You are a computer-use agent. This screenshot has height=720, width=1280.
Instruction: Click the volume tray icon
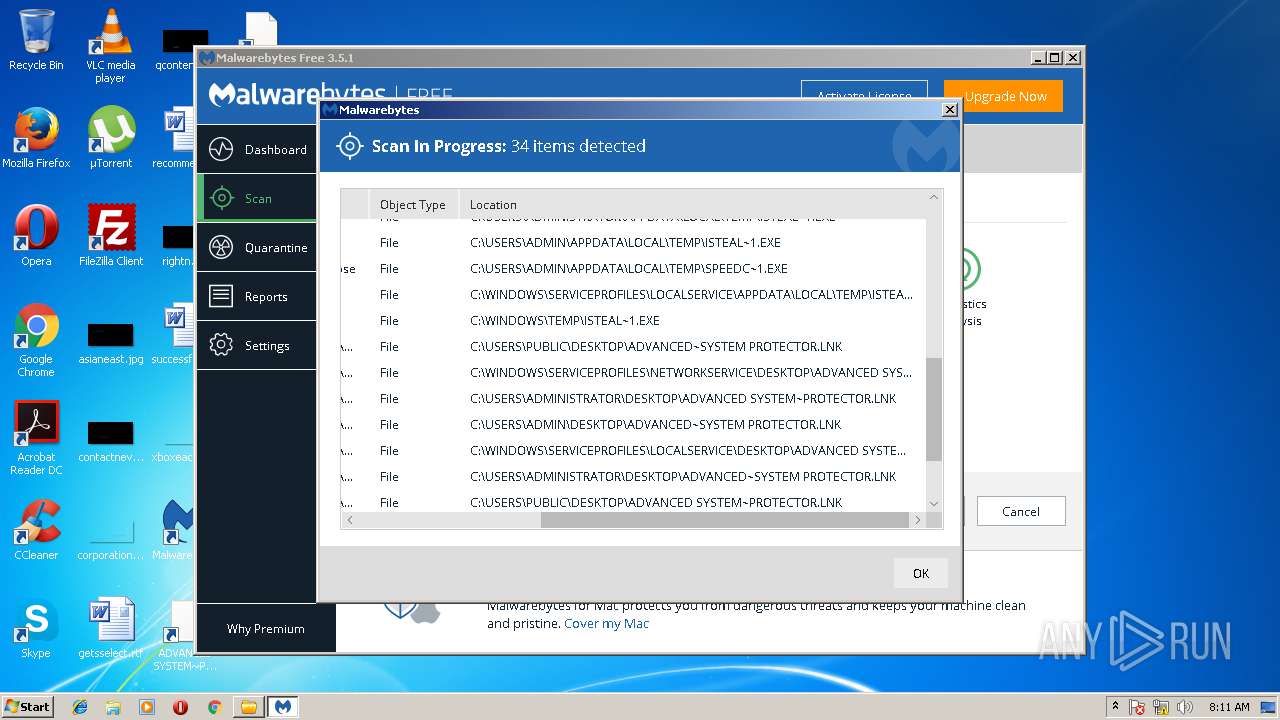[1183, 707]
